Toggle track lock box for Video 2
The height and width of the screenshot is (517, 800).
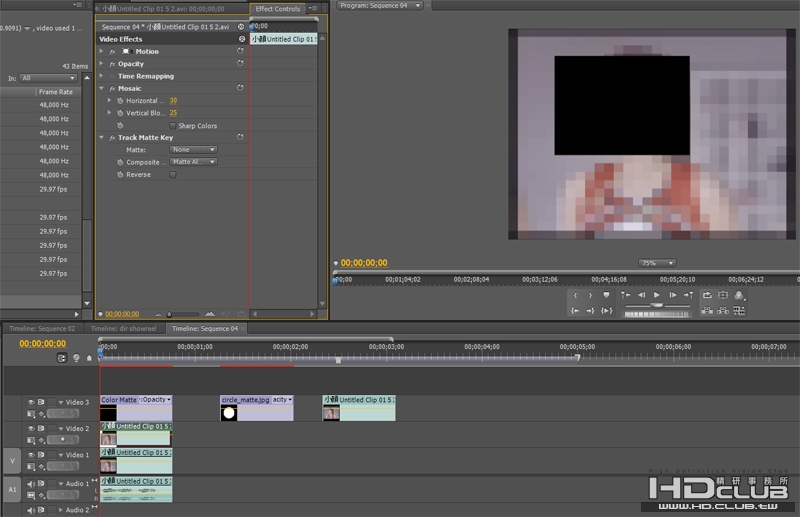pos(52,429)
